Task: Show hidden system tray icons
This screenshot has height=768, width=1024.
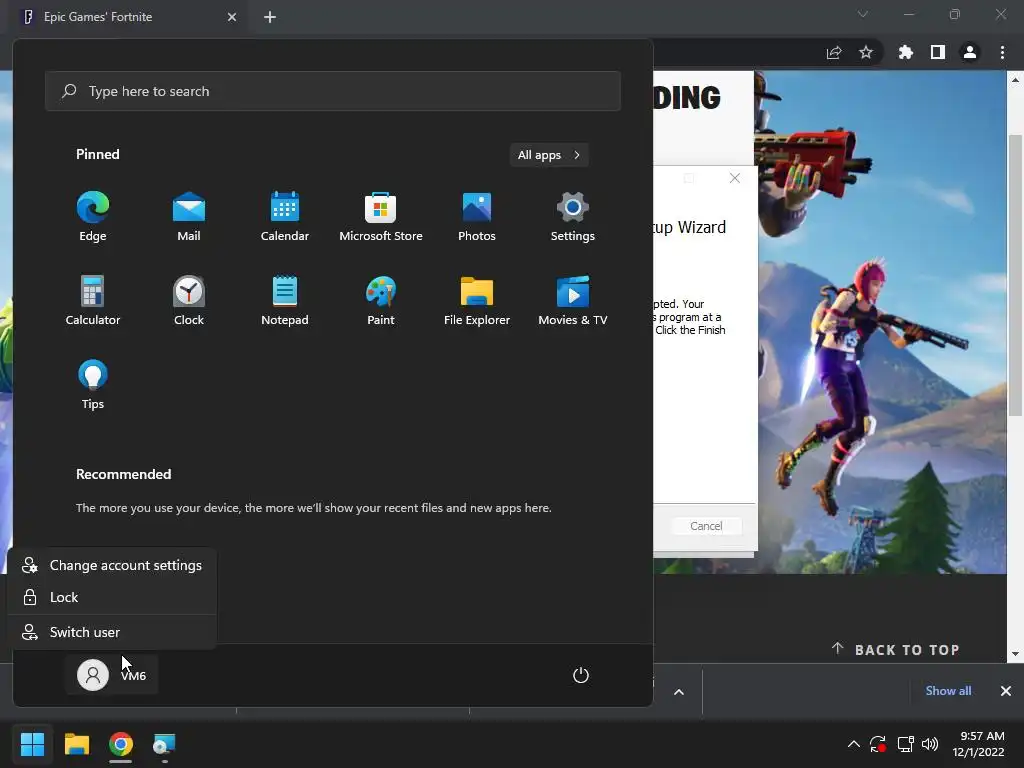Action: 854,744
